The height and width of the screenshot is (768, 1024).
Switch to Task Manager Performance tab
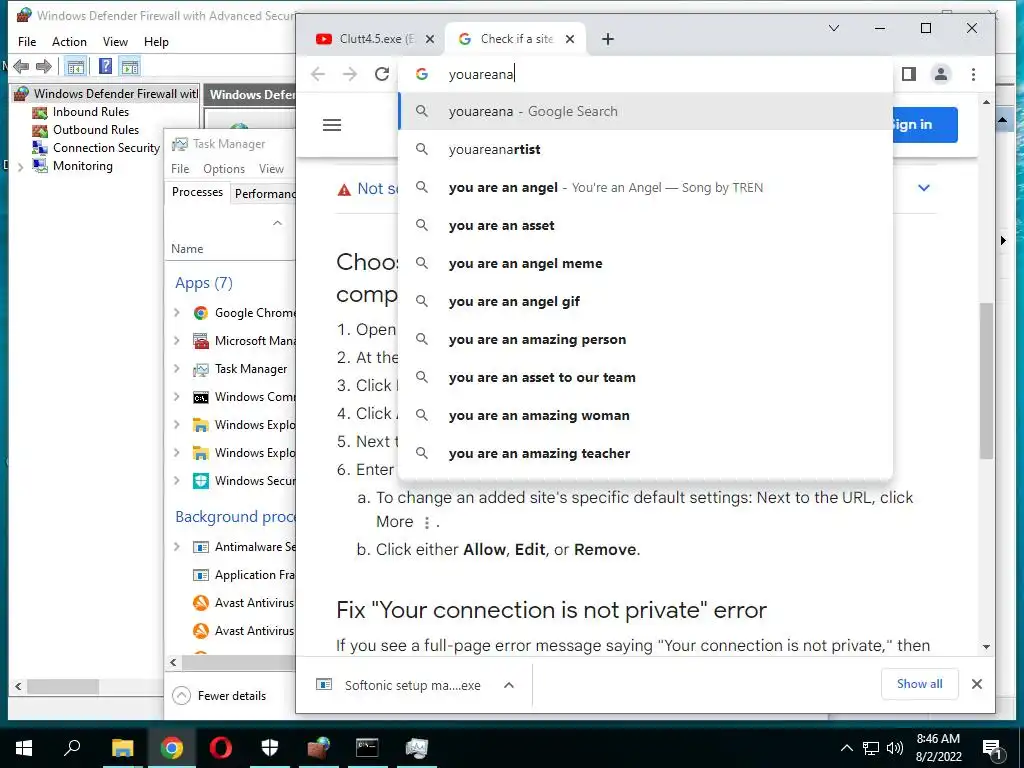(264, 193)
